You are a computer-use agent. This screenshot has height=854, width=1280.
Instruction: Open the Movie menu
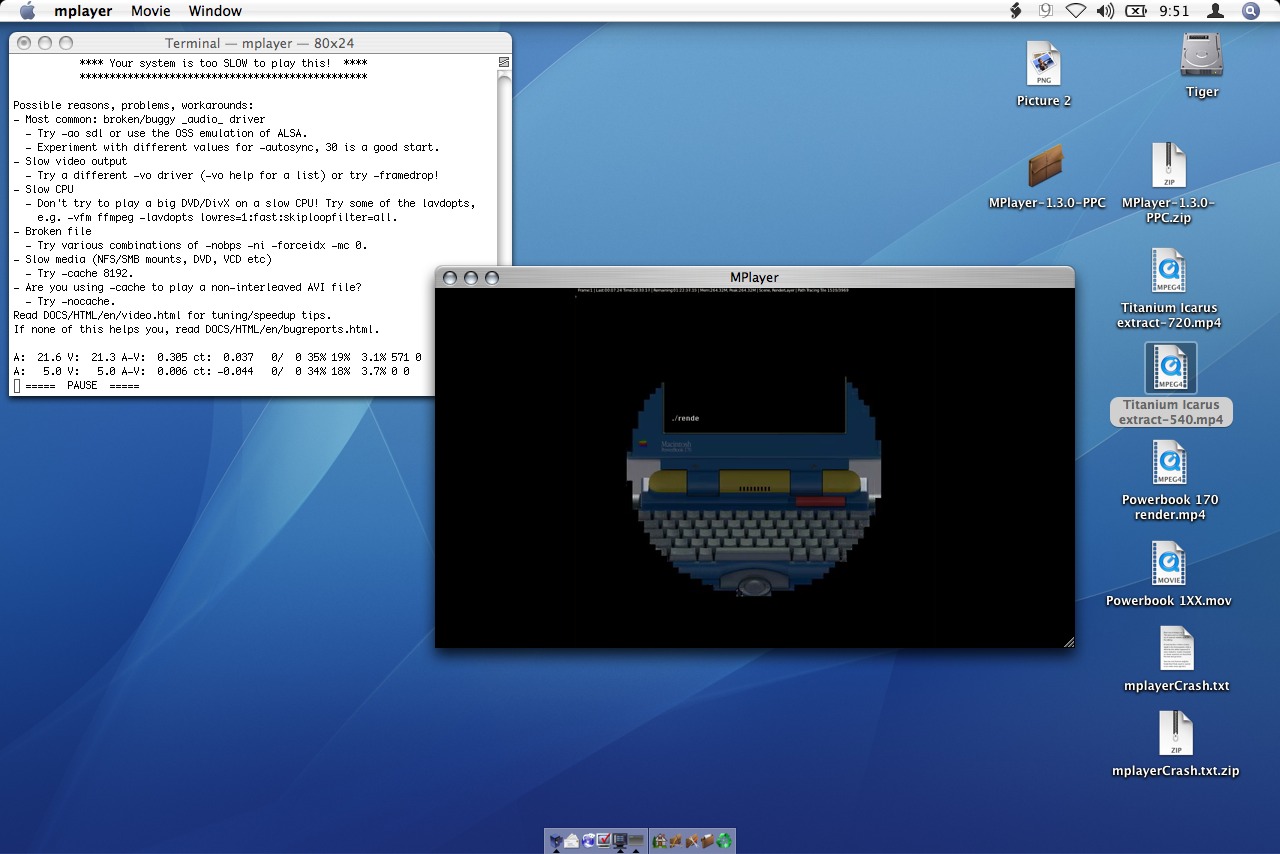click(x=150, y=11)
